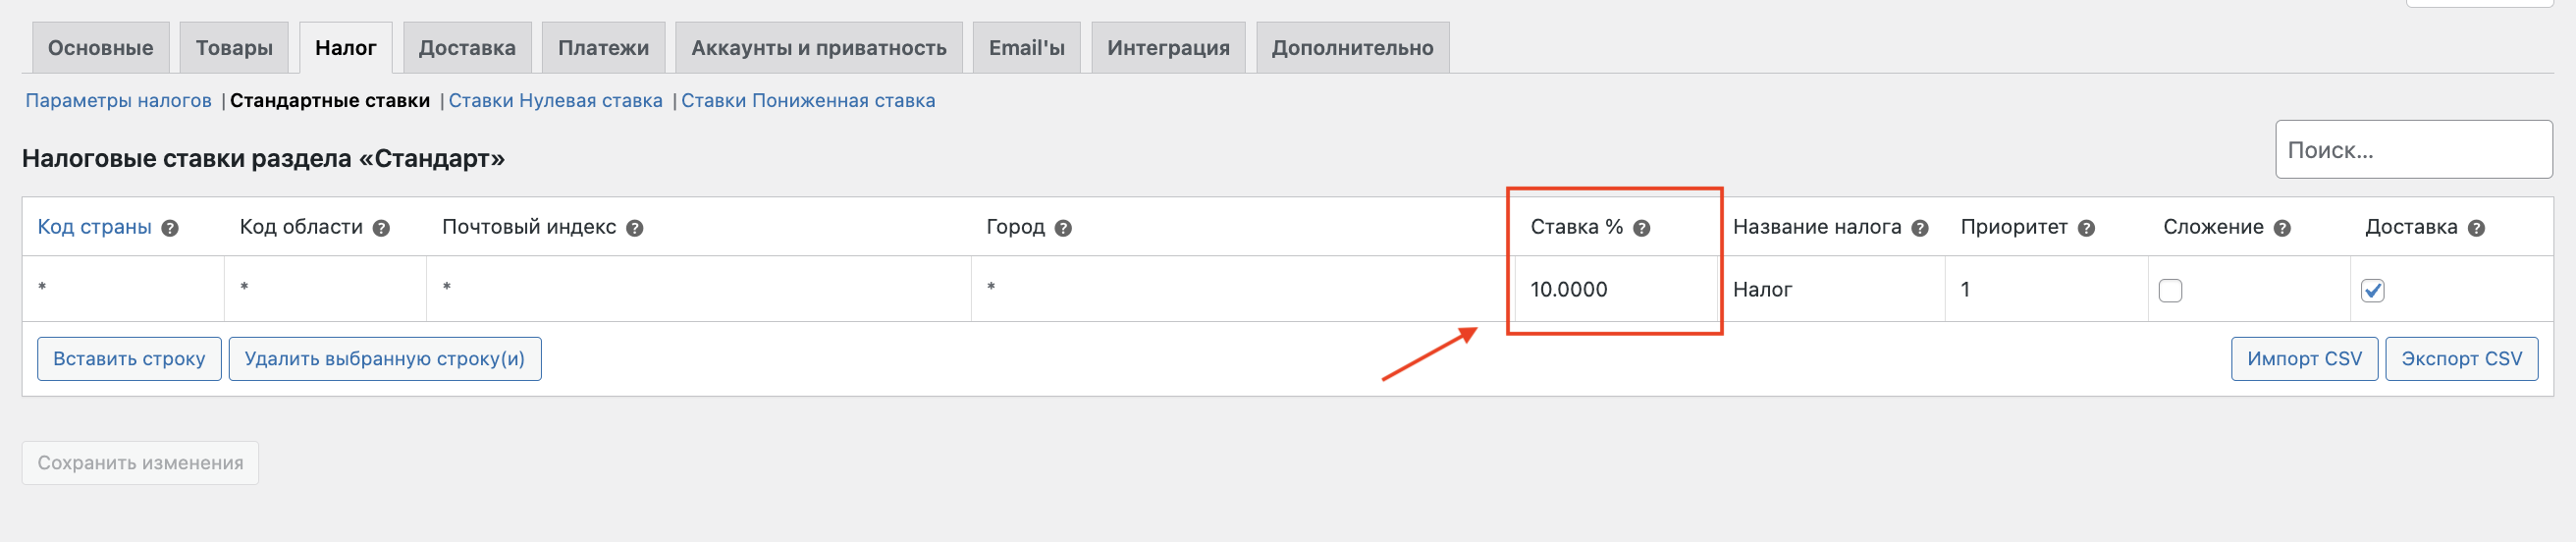
Task: Click help icon next to Код страны
Action: (x=170, y=228)
